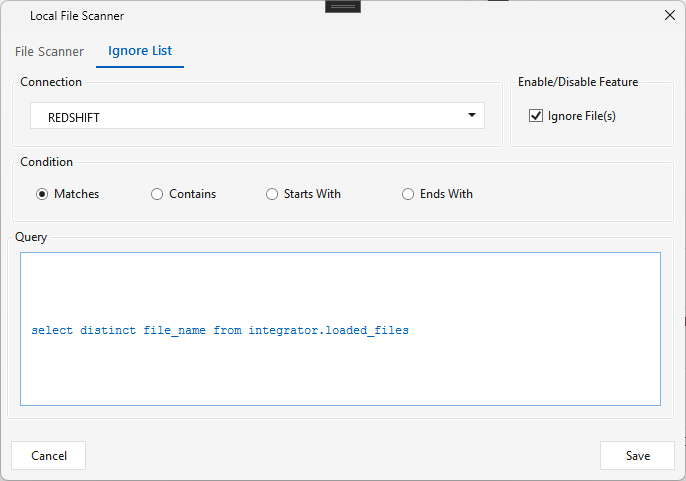
Task: Close the Local File Scanner dialog
Action: pyautogui.click(x=669, y=15)
